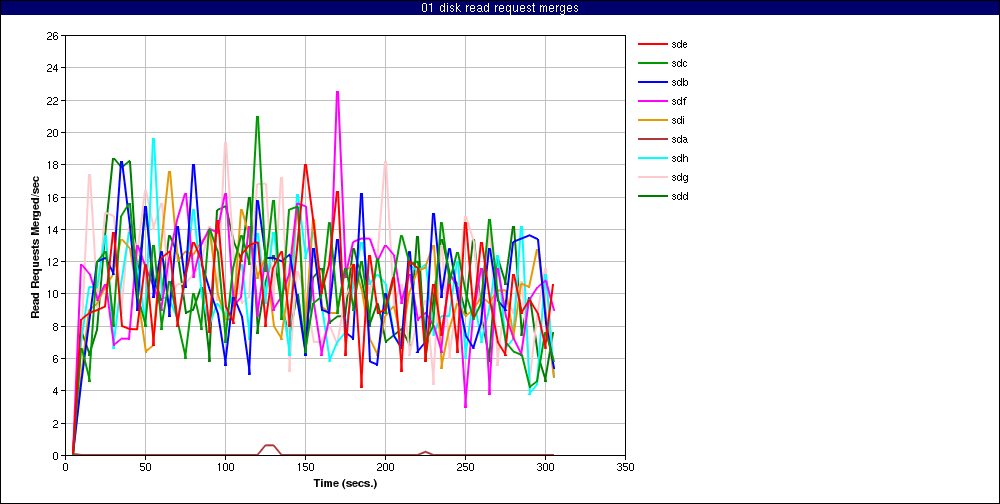
Task: Click x-axis tick label 350
Action: tap(625, 467)
